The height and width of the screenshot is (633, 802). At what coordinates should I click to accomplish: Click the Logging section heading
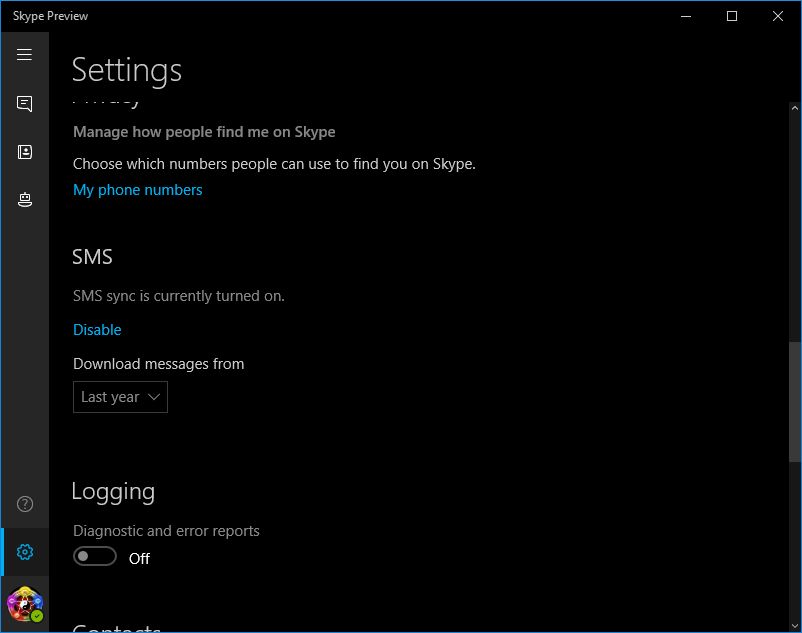113,492
